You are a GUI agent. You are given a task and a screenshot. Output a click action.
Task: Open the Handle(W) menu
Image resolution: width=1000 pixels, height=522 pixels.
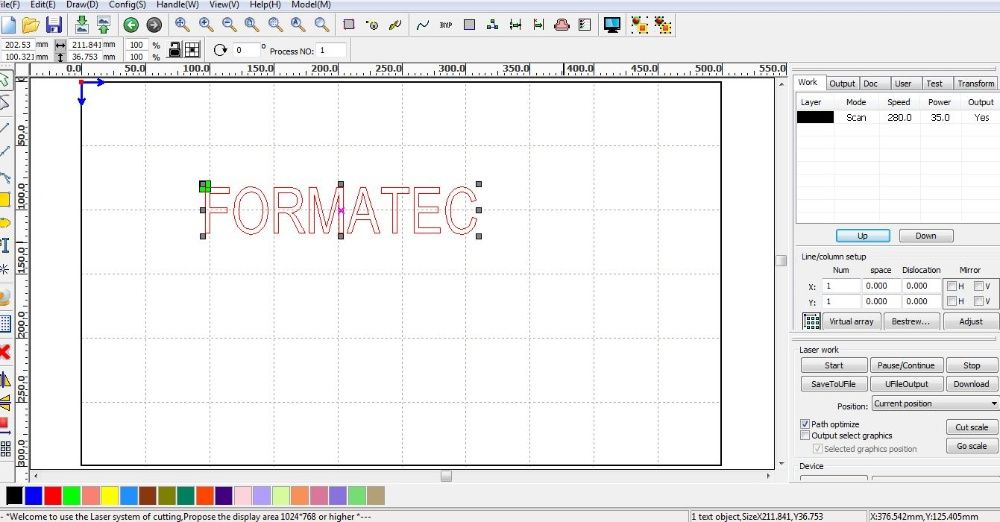(177, 4)
